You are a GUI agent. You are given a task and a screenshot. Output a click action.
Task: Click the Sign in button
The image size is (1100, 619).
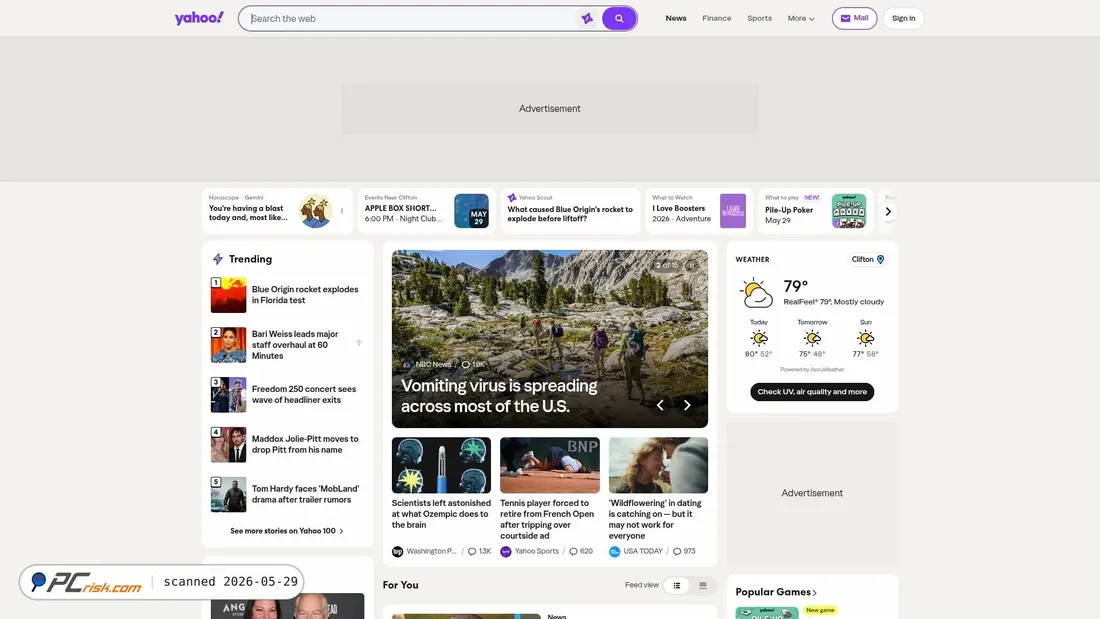coord(903,18)
